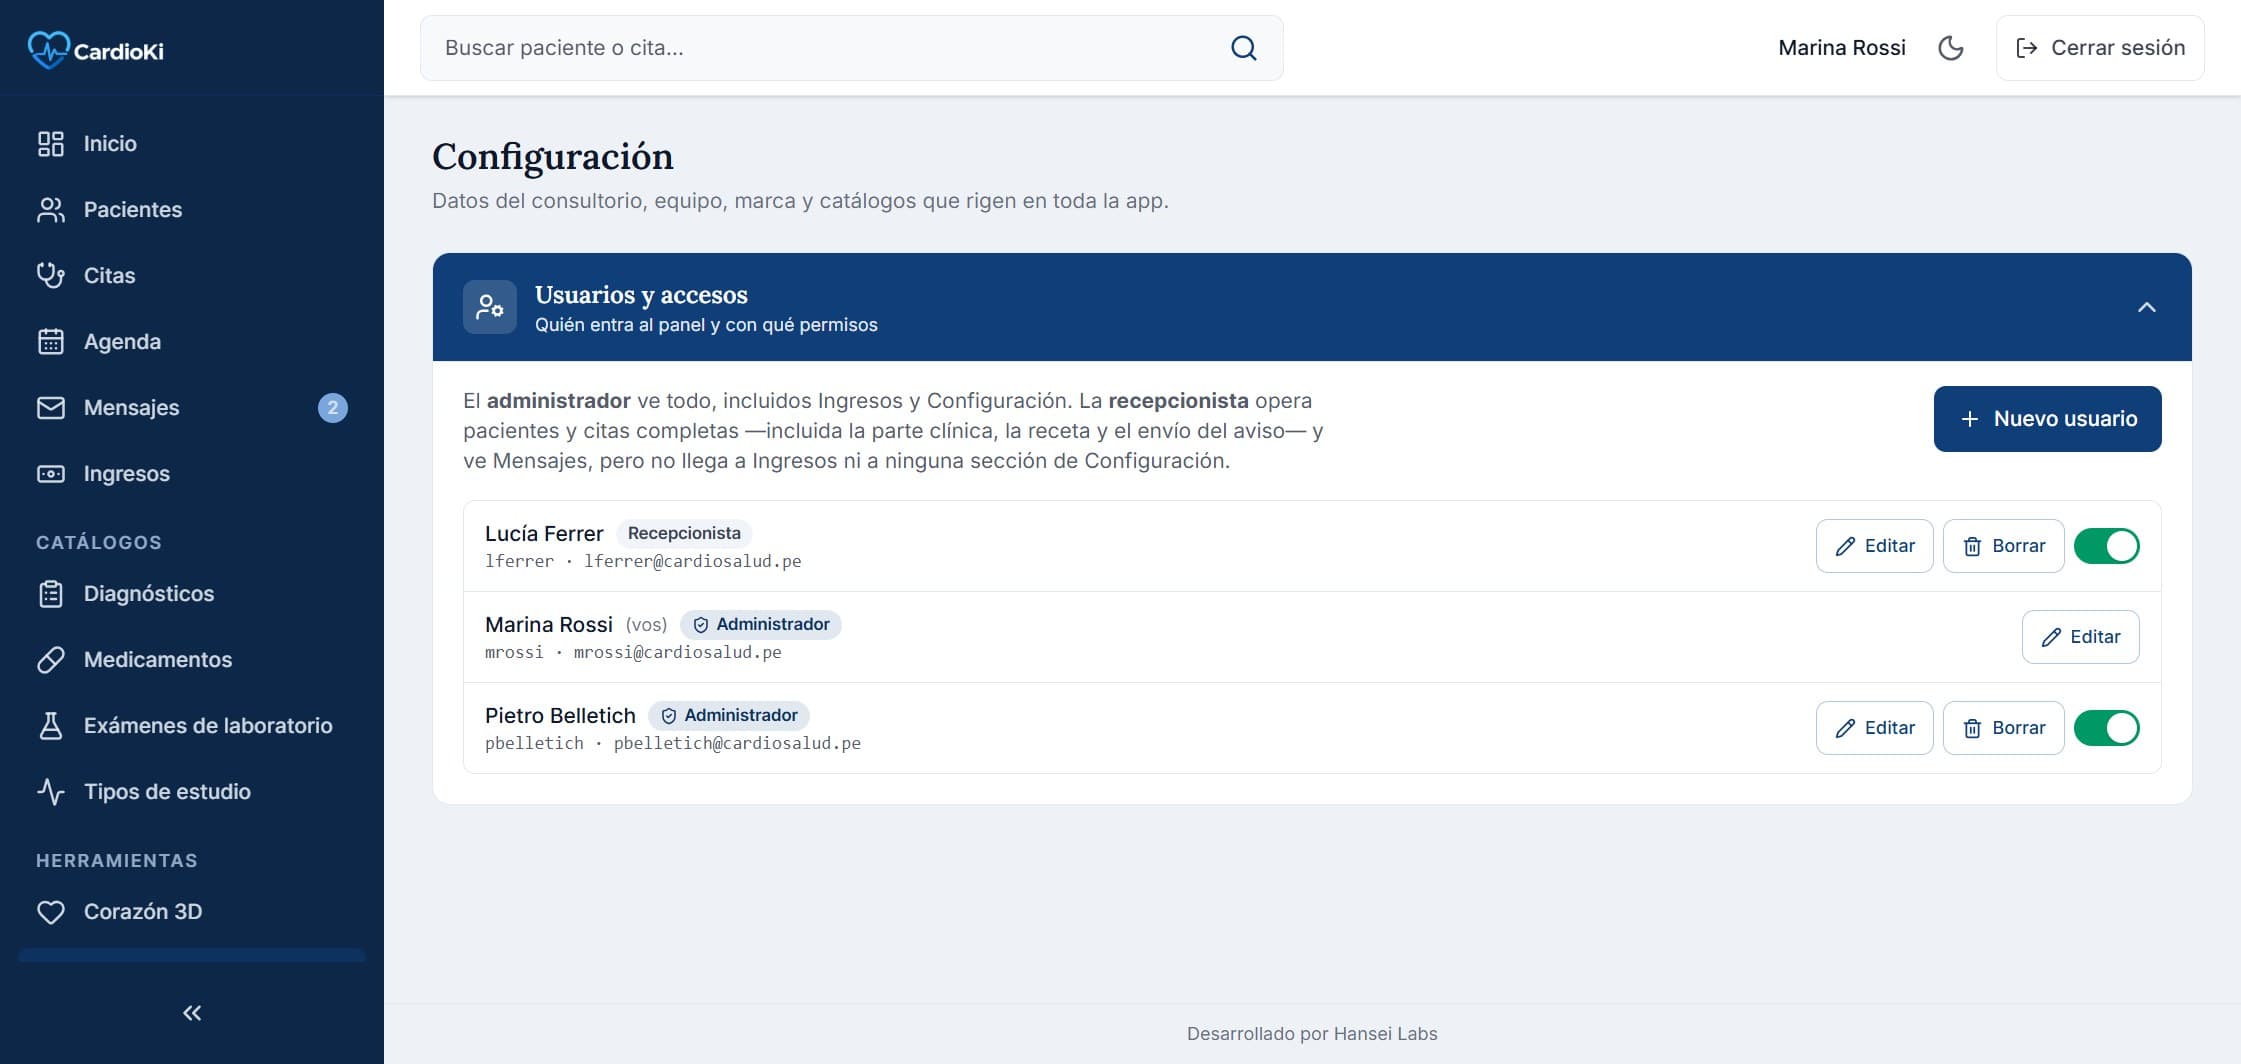Image resolution: width=2241 pixels, height=1064 pixels.
Task: Click the Marina Rossi name in header
Action: [1841, 48]
